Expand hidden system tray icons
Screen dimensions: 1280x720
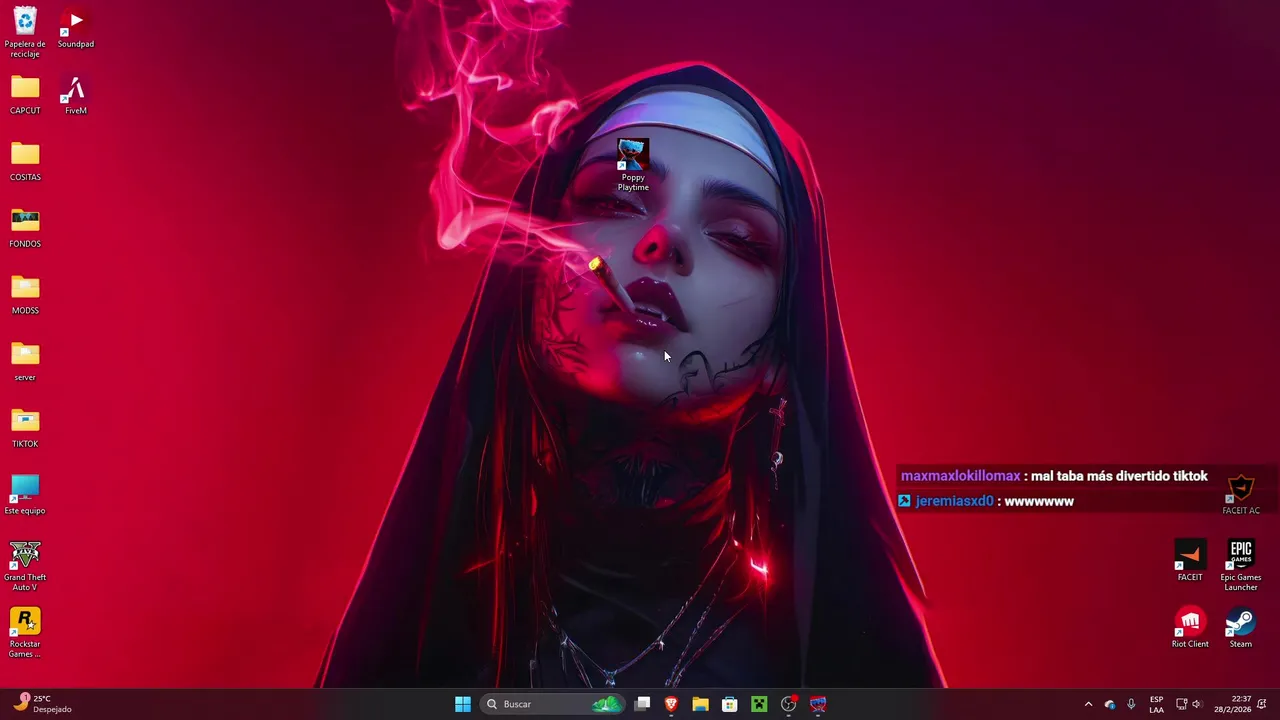[x=1088, y=704]
